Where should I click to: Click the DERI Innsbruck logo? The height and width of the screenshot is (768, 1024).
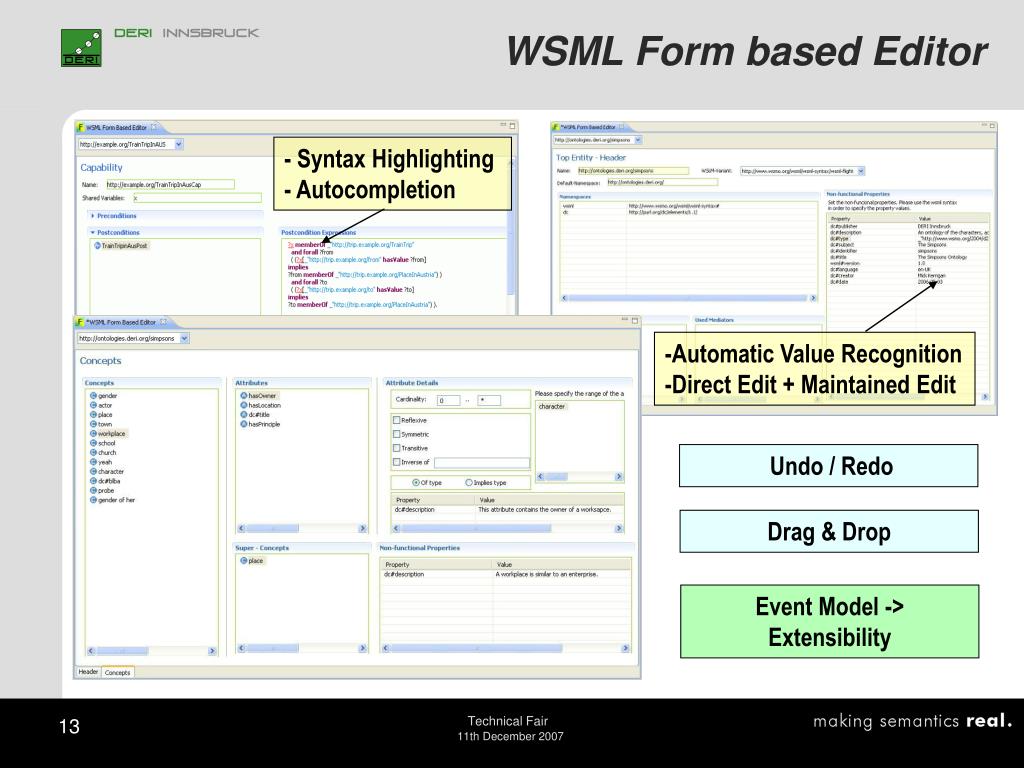pos(81,47)
